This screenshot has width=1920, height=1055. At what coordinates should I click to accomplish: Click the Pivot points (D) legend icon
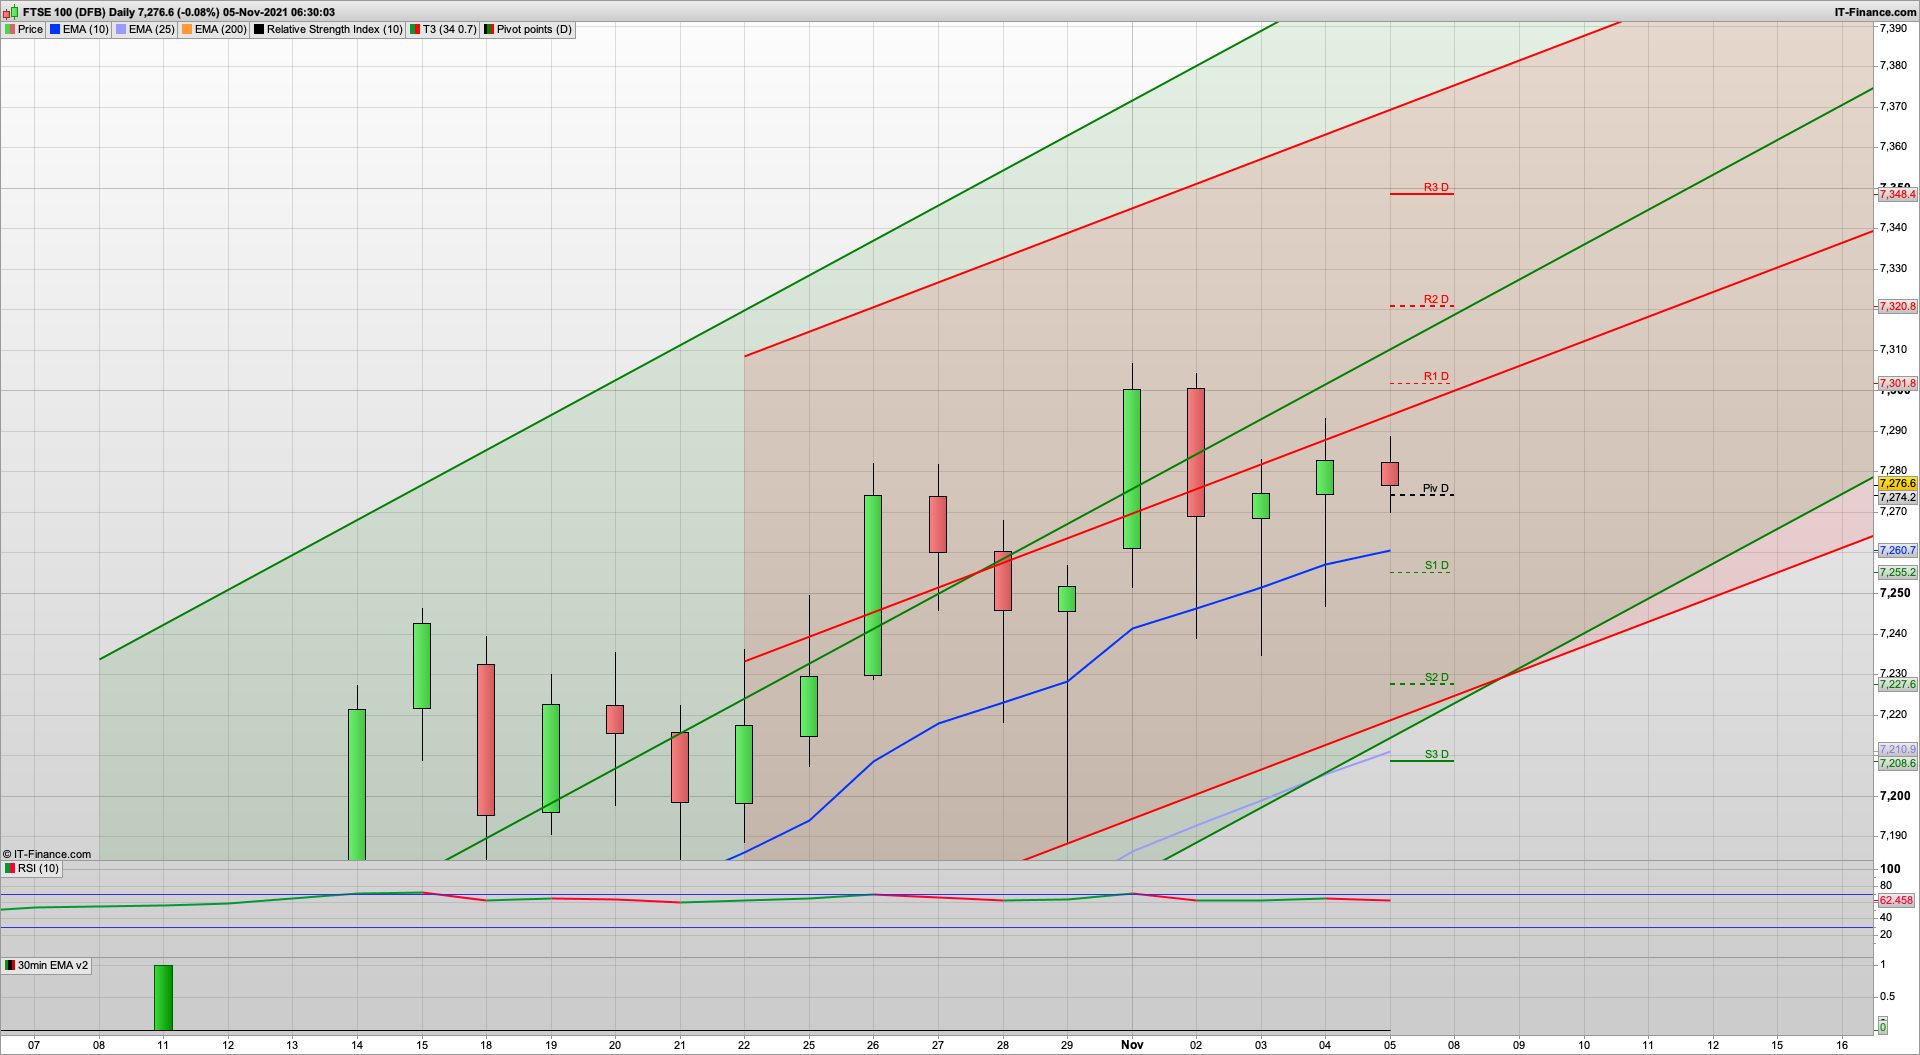pyautogui.click(x=489, y=30)
